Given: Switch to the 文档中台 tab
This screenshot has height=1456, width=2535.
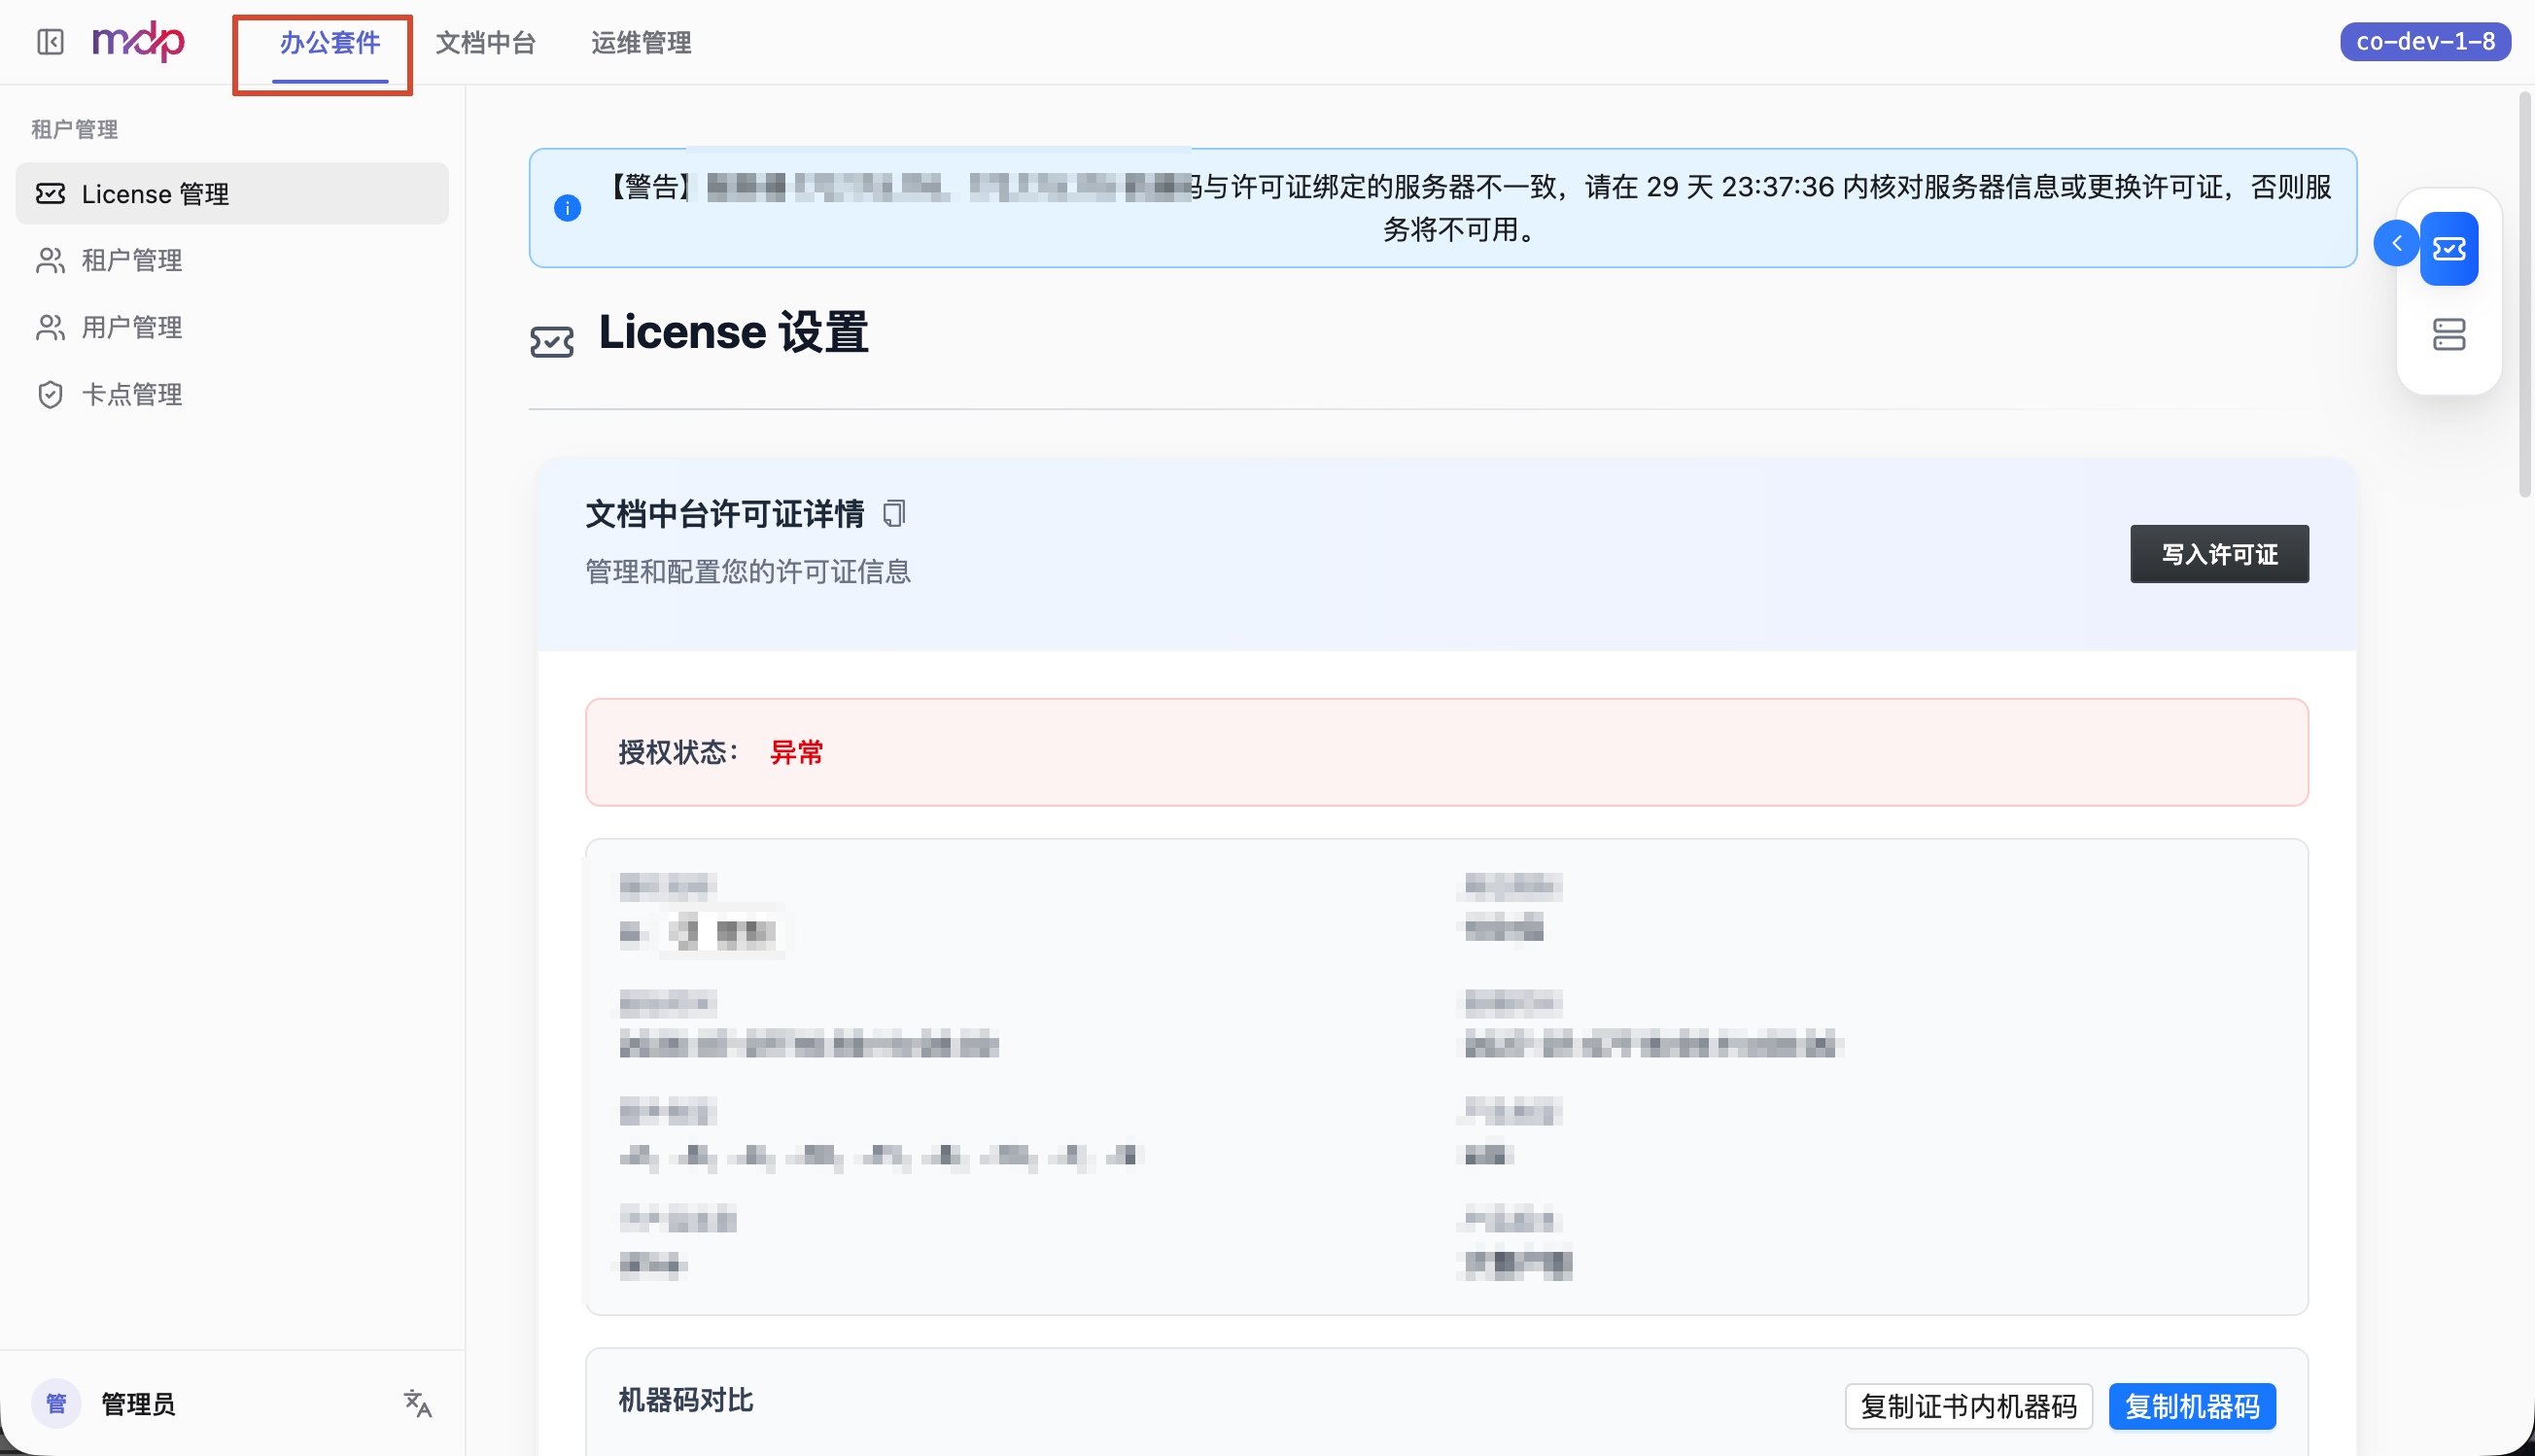Looking at the screenshot, I should (486, 42).
